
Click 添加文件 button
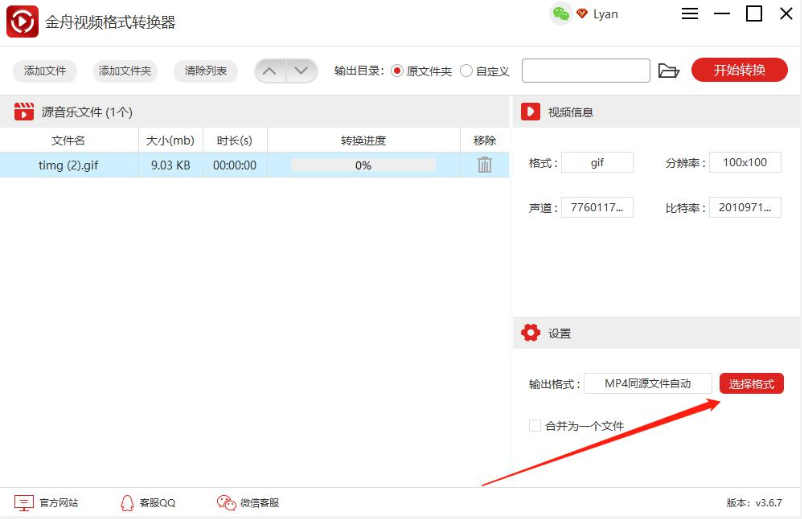point(45,71)
